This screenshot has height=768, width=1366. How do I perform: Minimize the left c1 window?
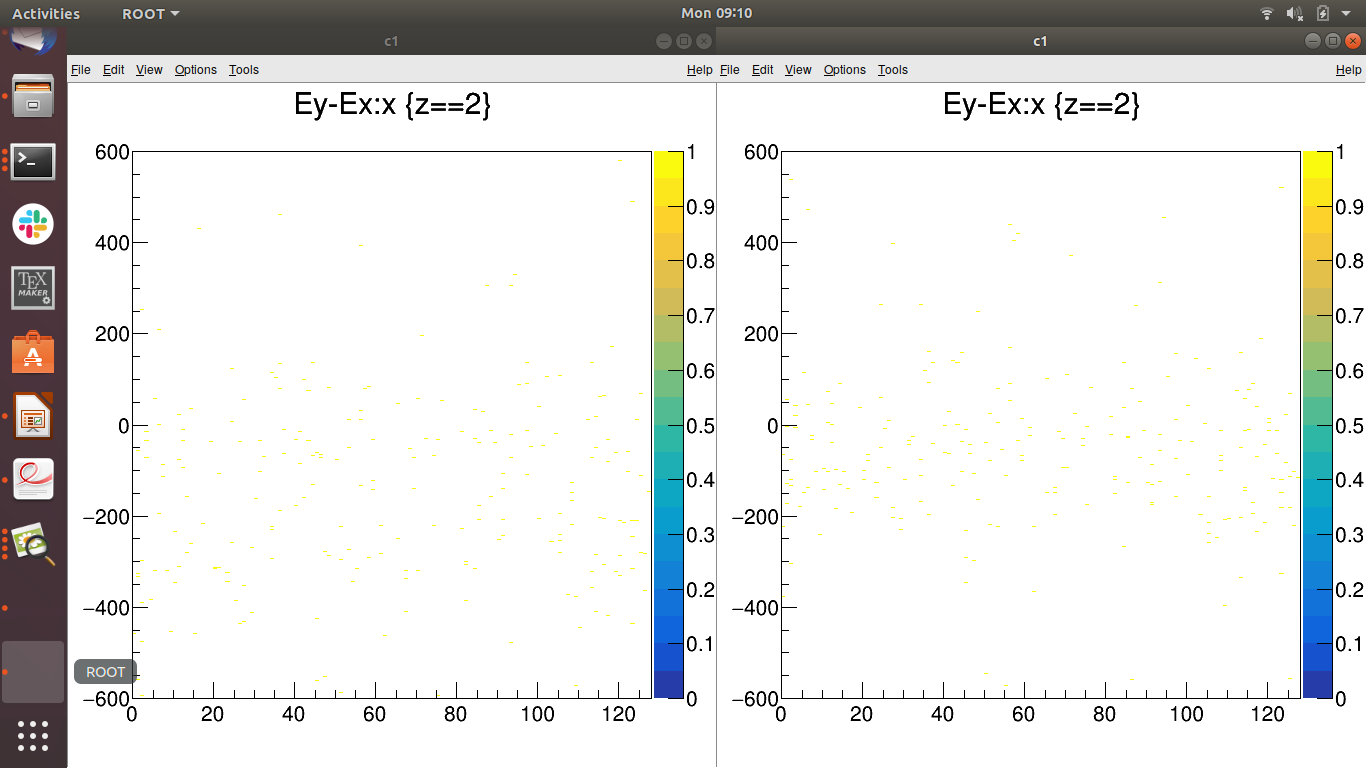click(664, 41)
